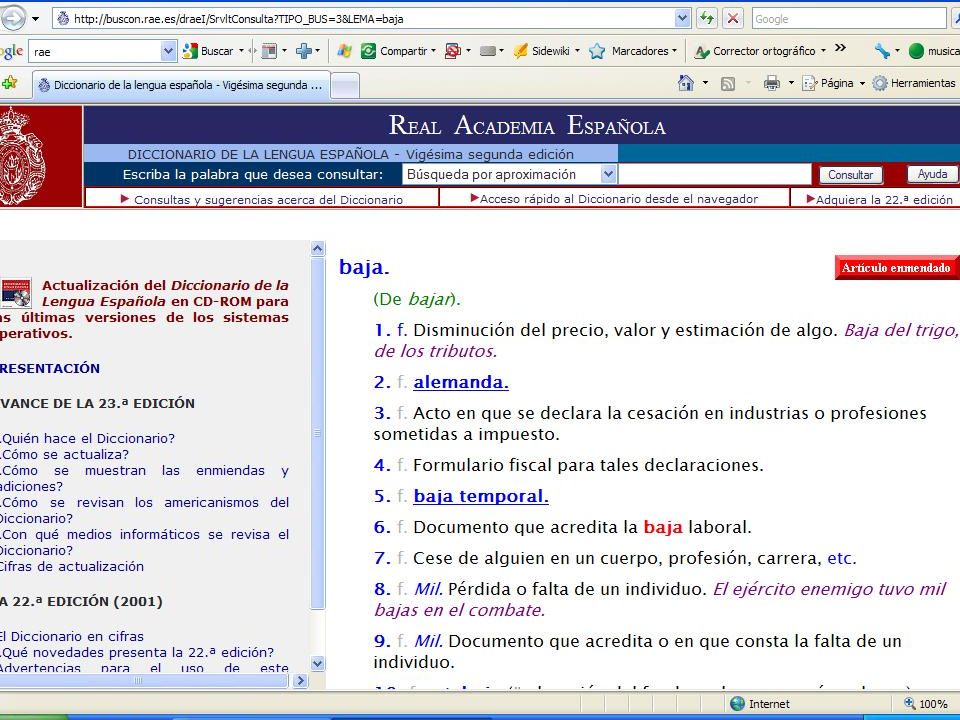This screenshot has width=960, height=720.
Task: Click the Google toolbar search field containing rae
Action: (96, 51)
